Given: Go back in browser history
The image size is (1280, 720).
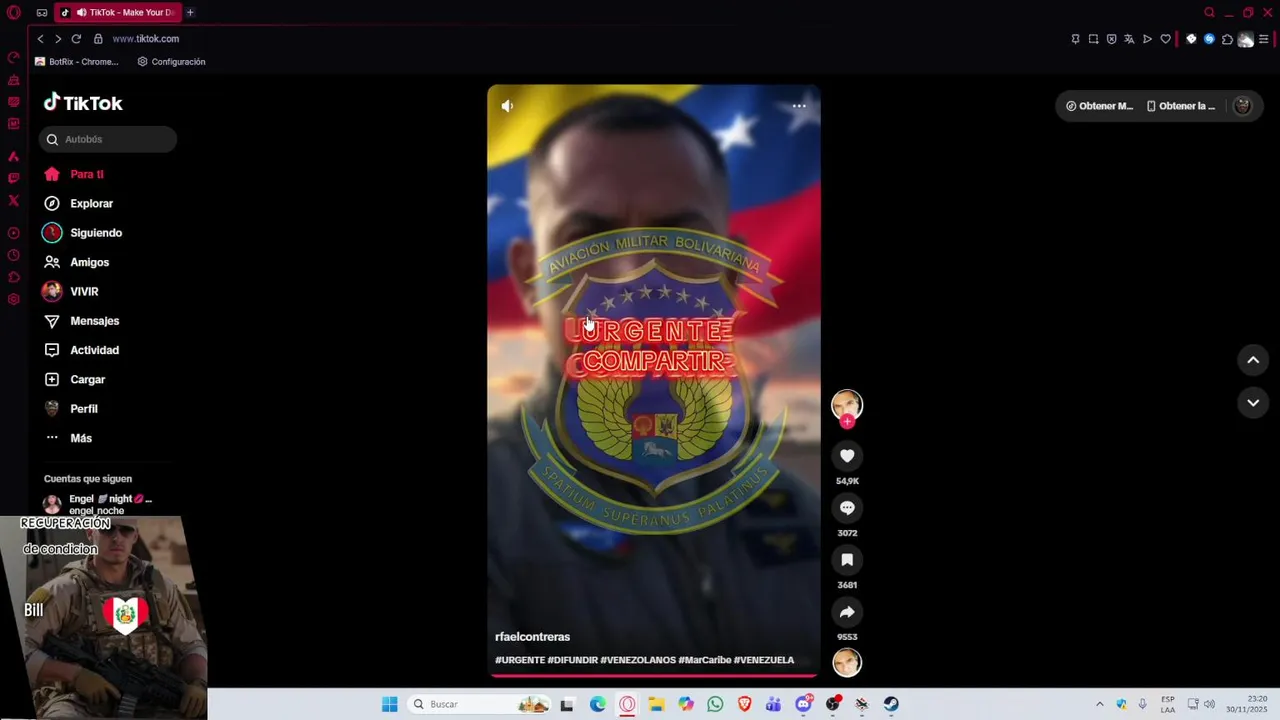Looking at the screenshot, I should tap(40, 39).
